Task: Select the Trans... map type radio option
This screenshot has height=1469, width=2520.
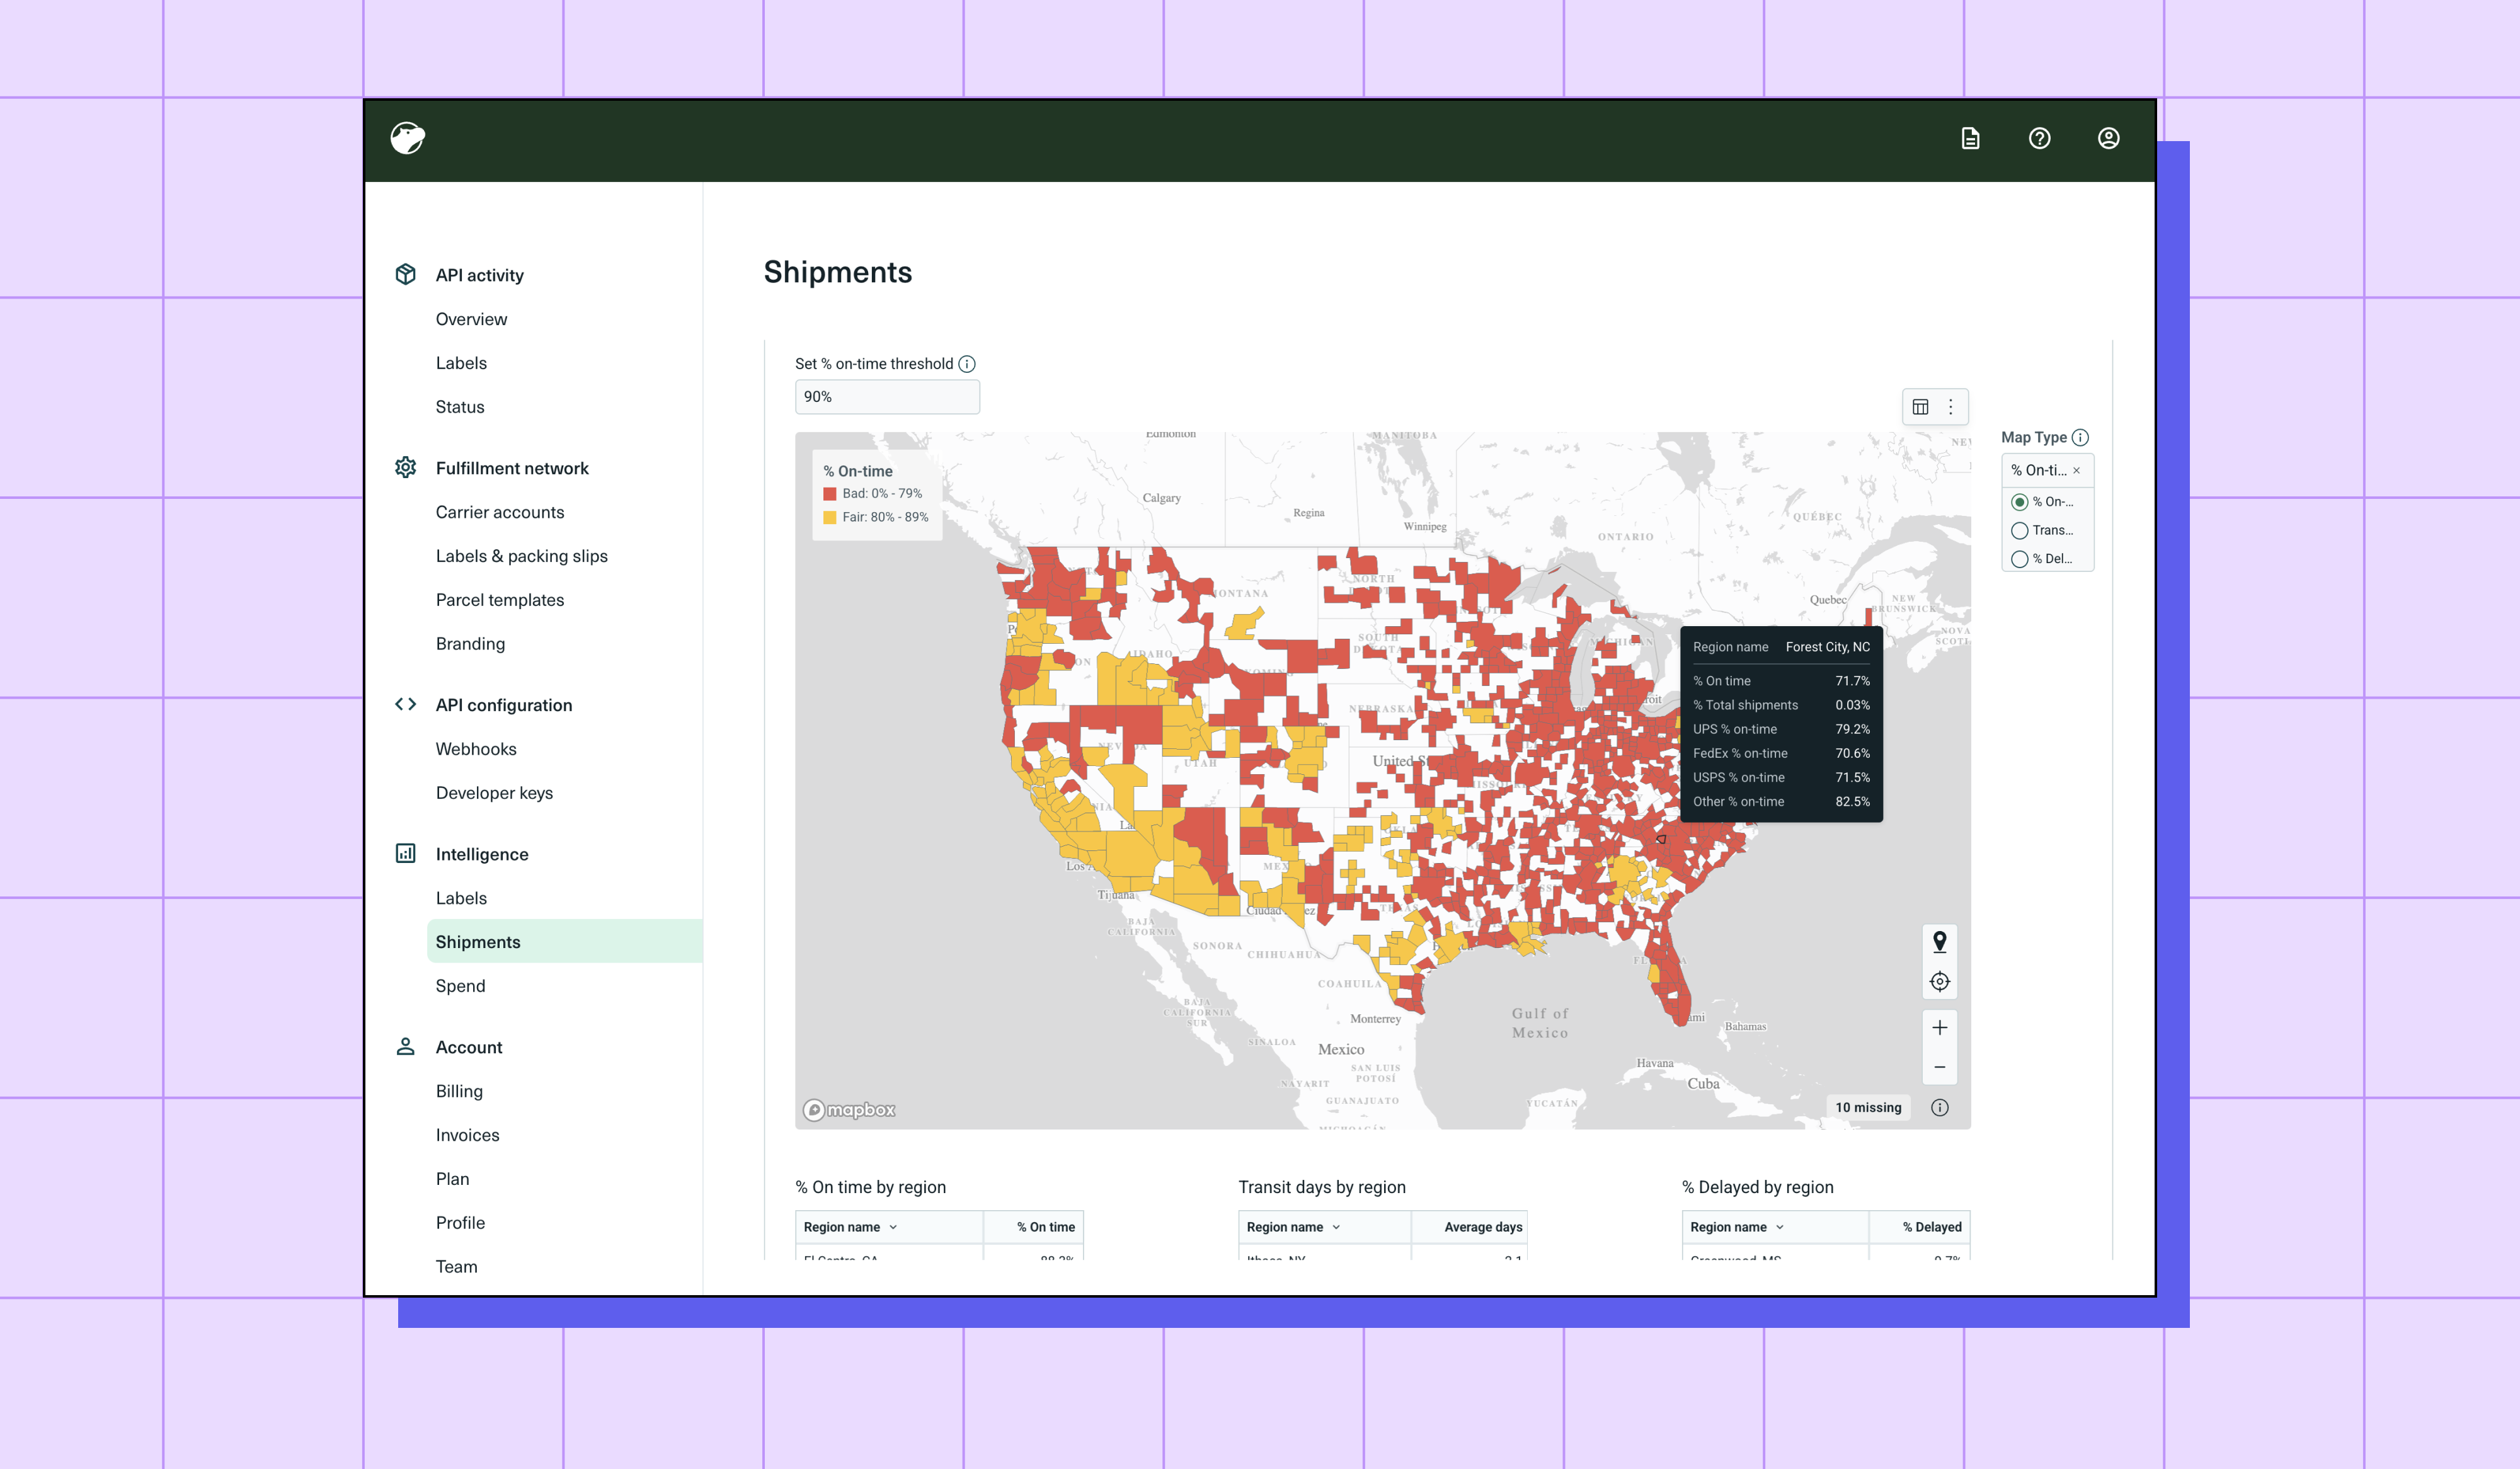Action: tap(2020, 531)
